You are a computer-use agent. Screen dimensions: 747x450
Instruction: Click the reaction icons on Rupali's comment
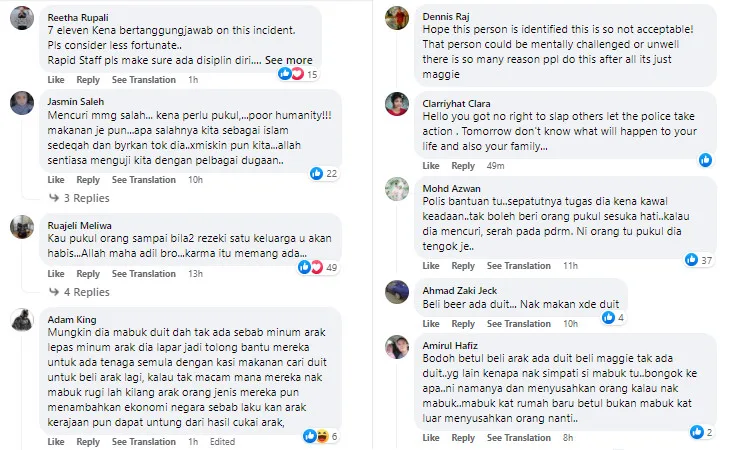click(x=289, y=74)
